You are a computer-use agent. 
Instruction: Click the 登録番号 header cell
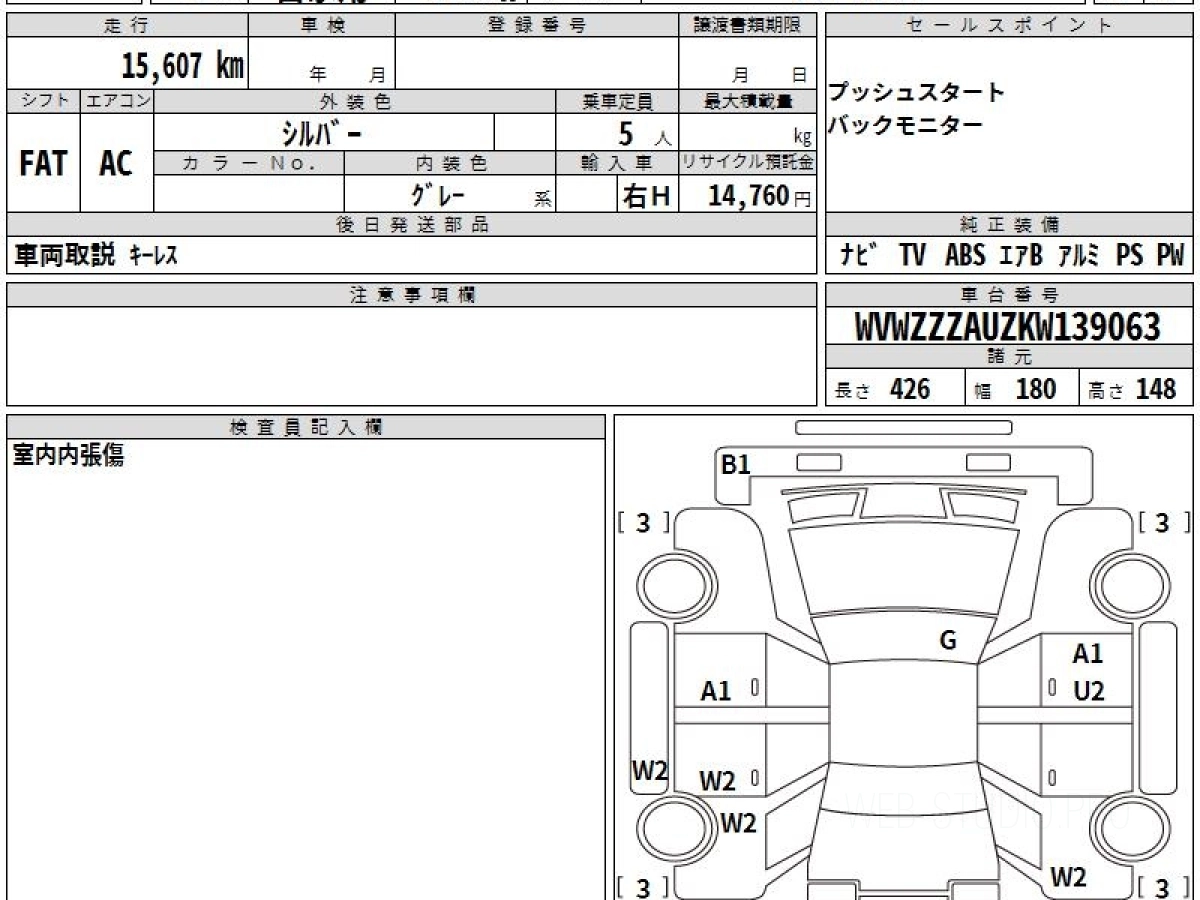click(537, 26)
